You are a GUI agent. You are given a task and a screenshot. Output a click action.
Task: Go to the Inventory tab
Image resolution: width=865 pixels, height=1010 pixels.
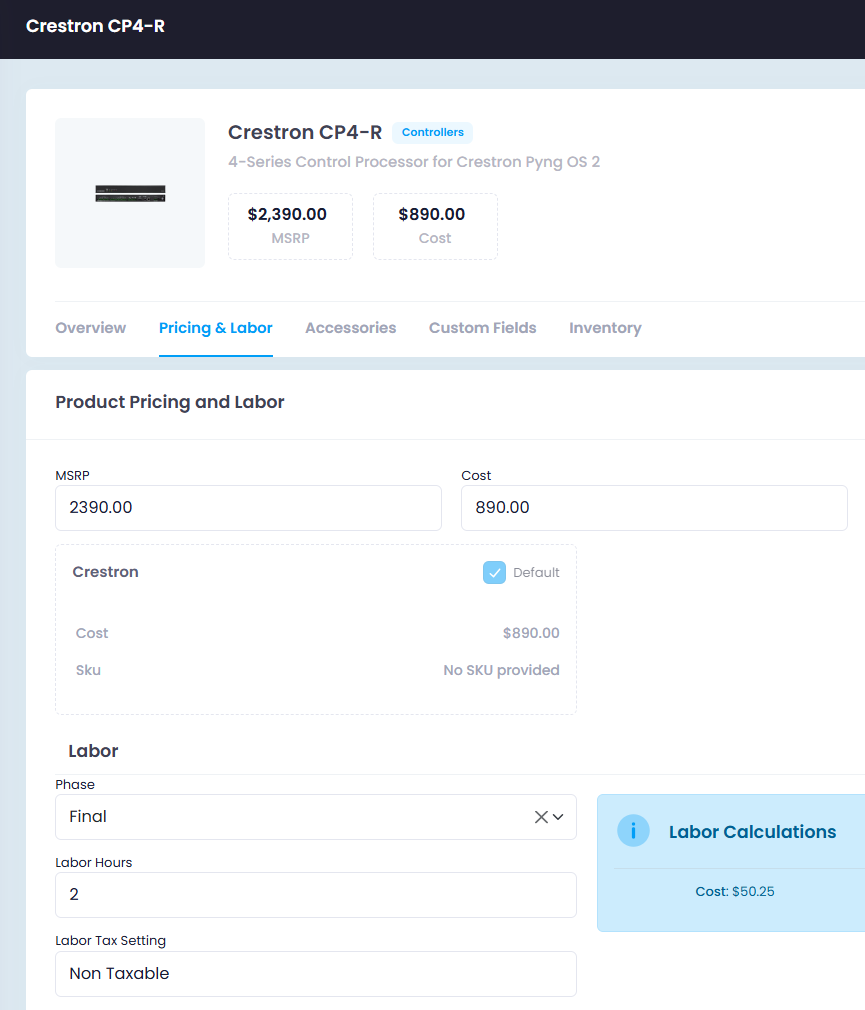[605, 328]
